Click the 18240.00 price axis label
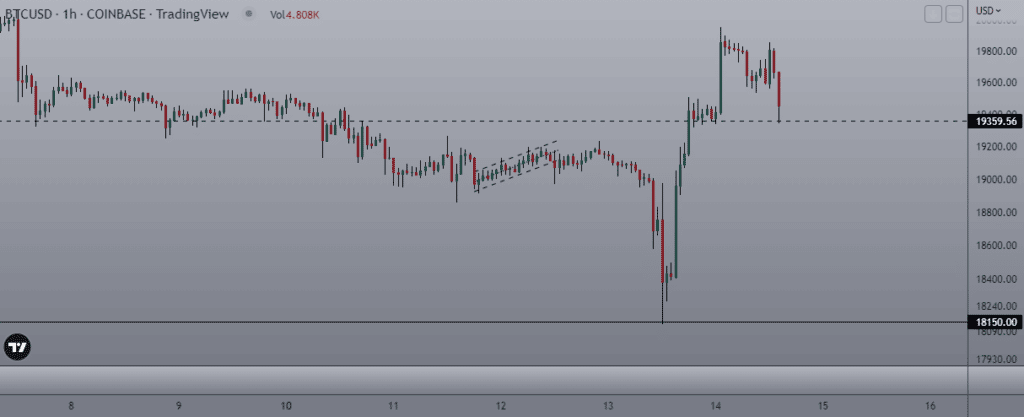This screenshot has height=417, width=1024. click(x=997, y=307)
